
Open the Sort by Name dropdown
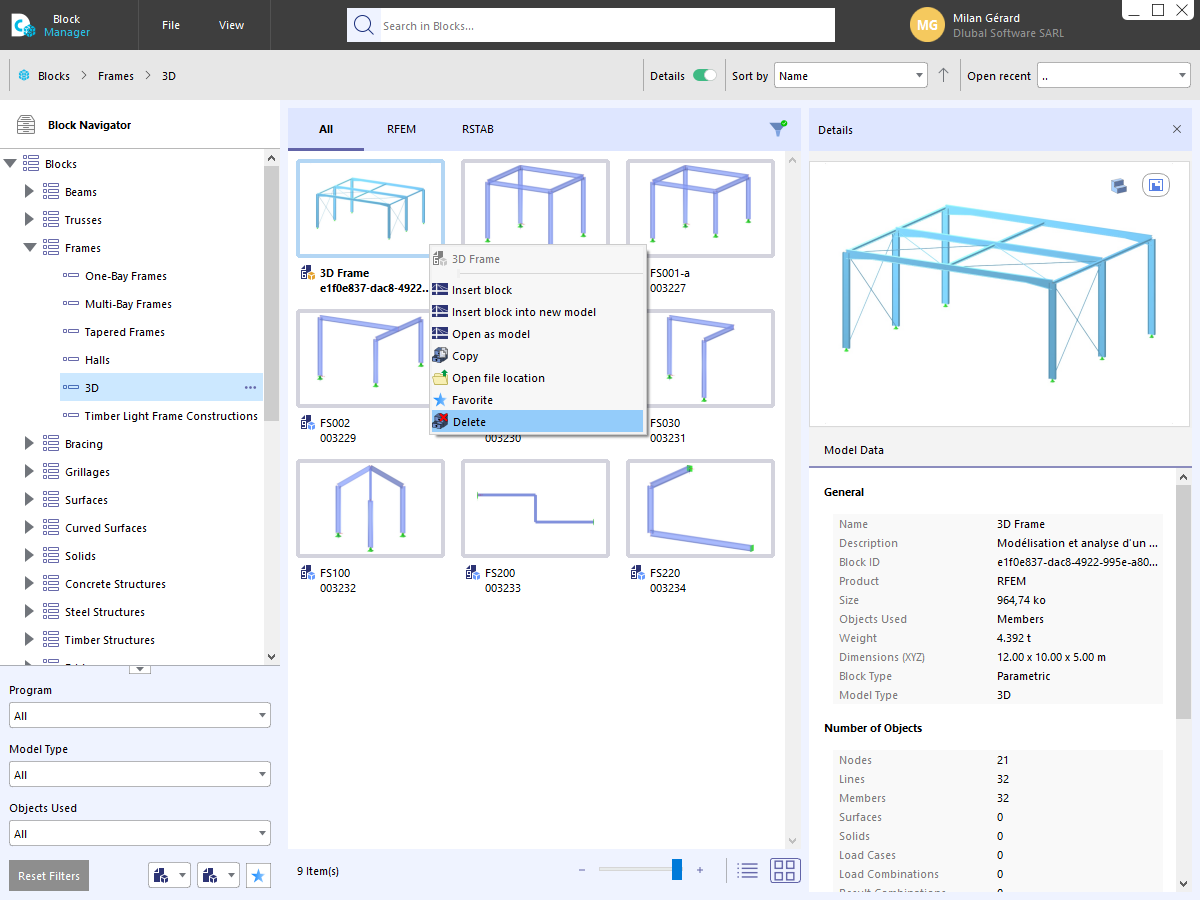click(x=850, y=75)
